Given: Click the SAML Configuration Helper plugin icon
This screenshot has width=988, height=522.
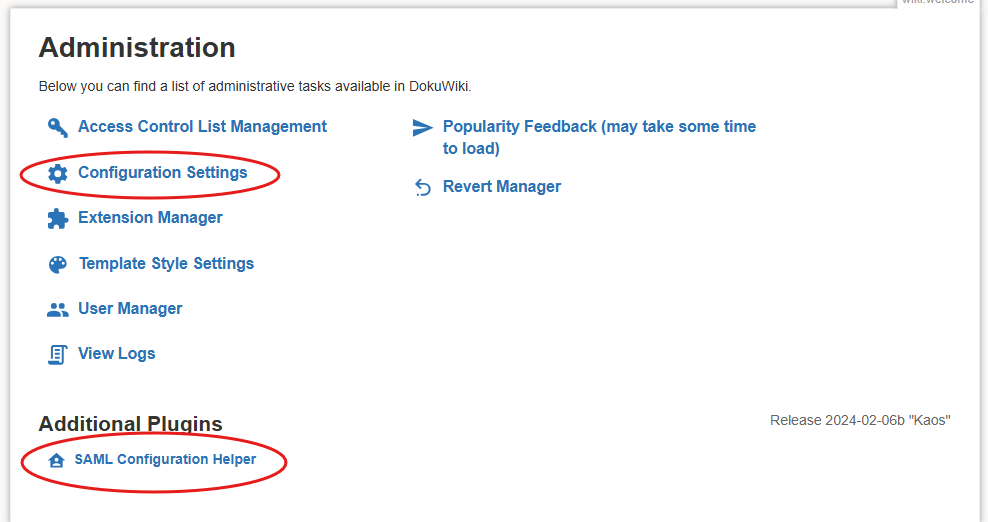Looking at the screenshot, I should pyautogui.click(x=57, y=461).
